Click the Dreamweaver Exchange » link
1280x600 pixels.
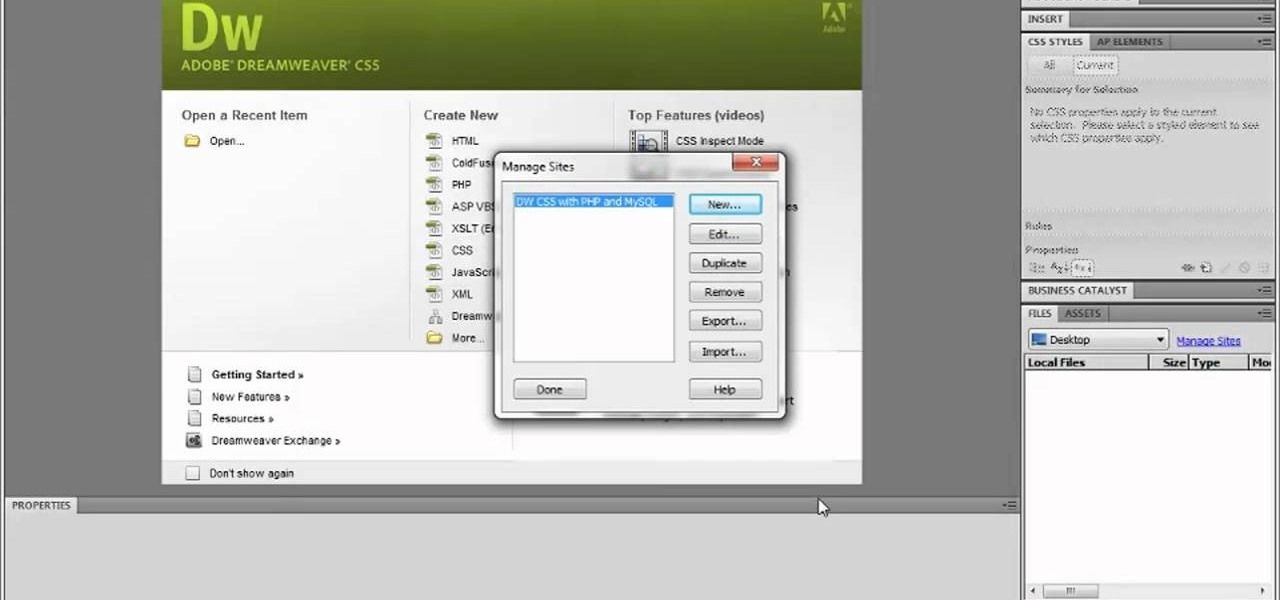[276, 441]
